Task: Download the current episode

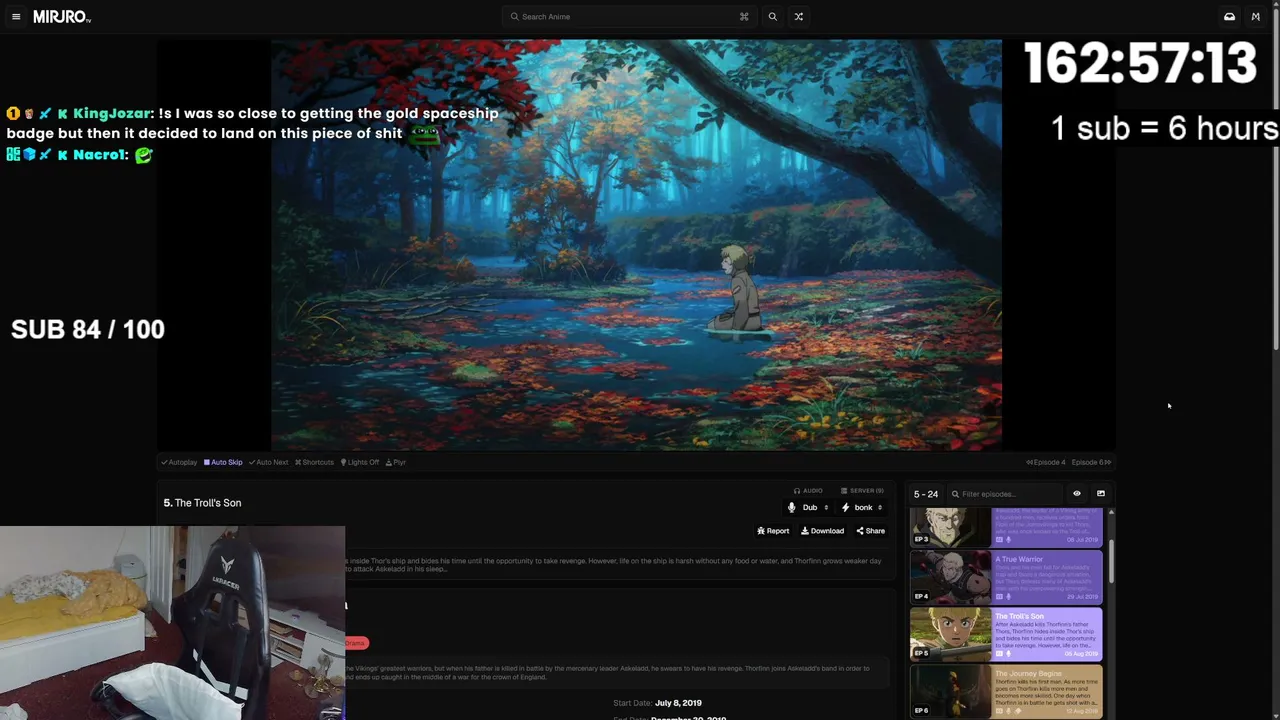Action: 822,531
